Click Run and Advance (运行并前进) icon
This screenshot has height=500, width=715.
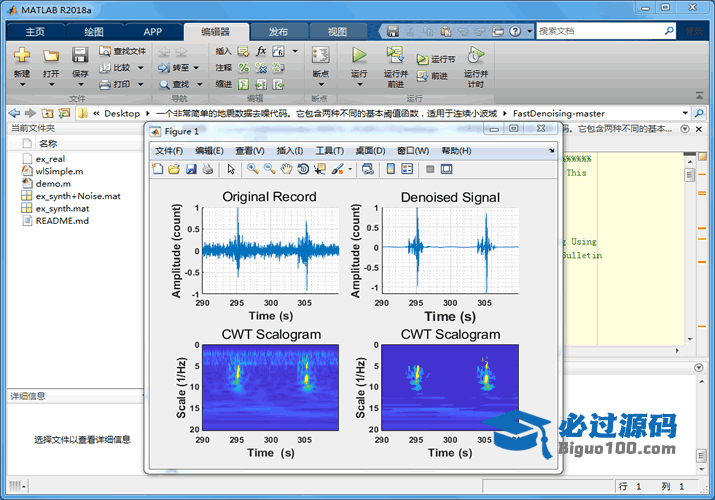click(395, 55)
